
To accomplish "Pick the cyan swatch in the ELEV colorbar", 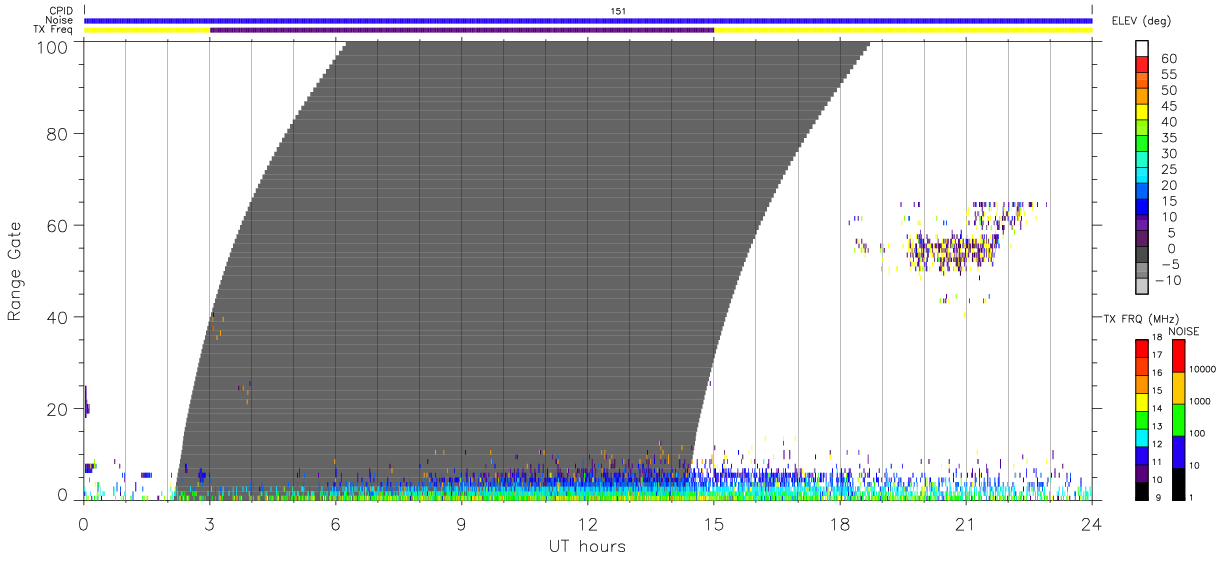I will [1141, 176].
